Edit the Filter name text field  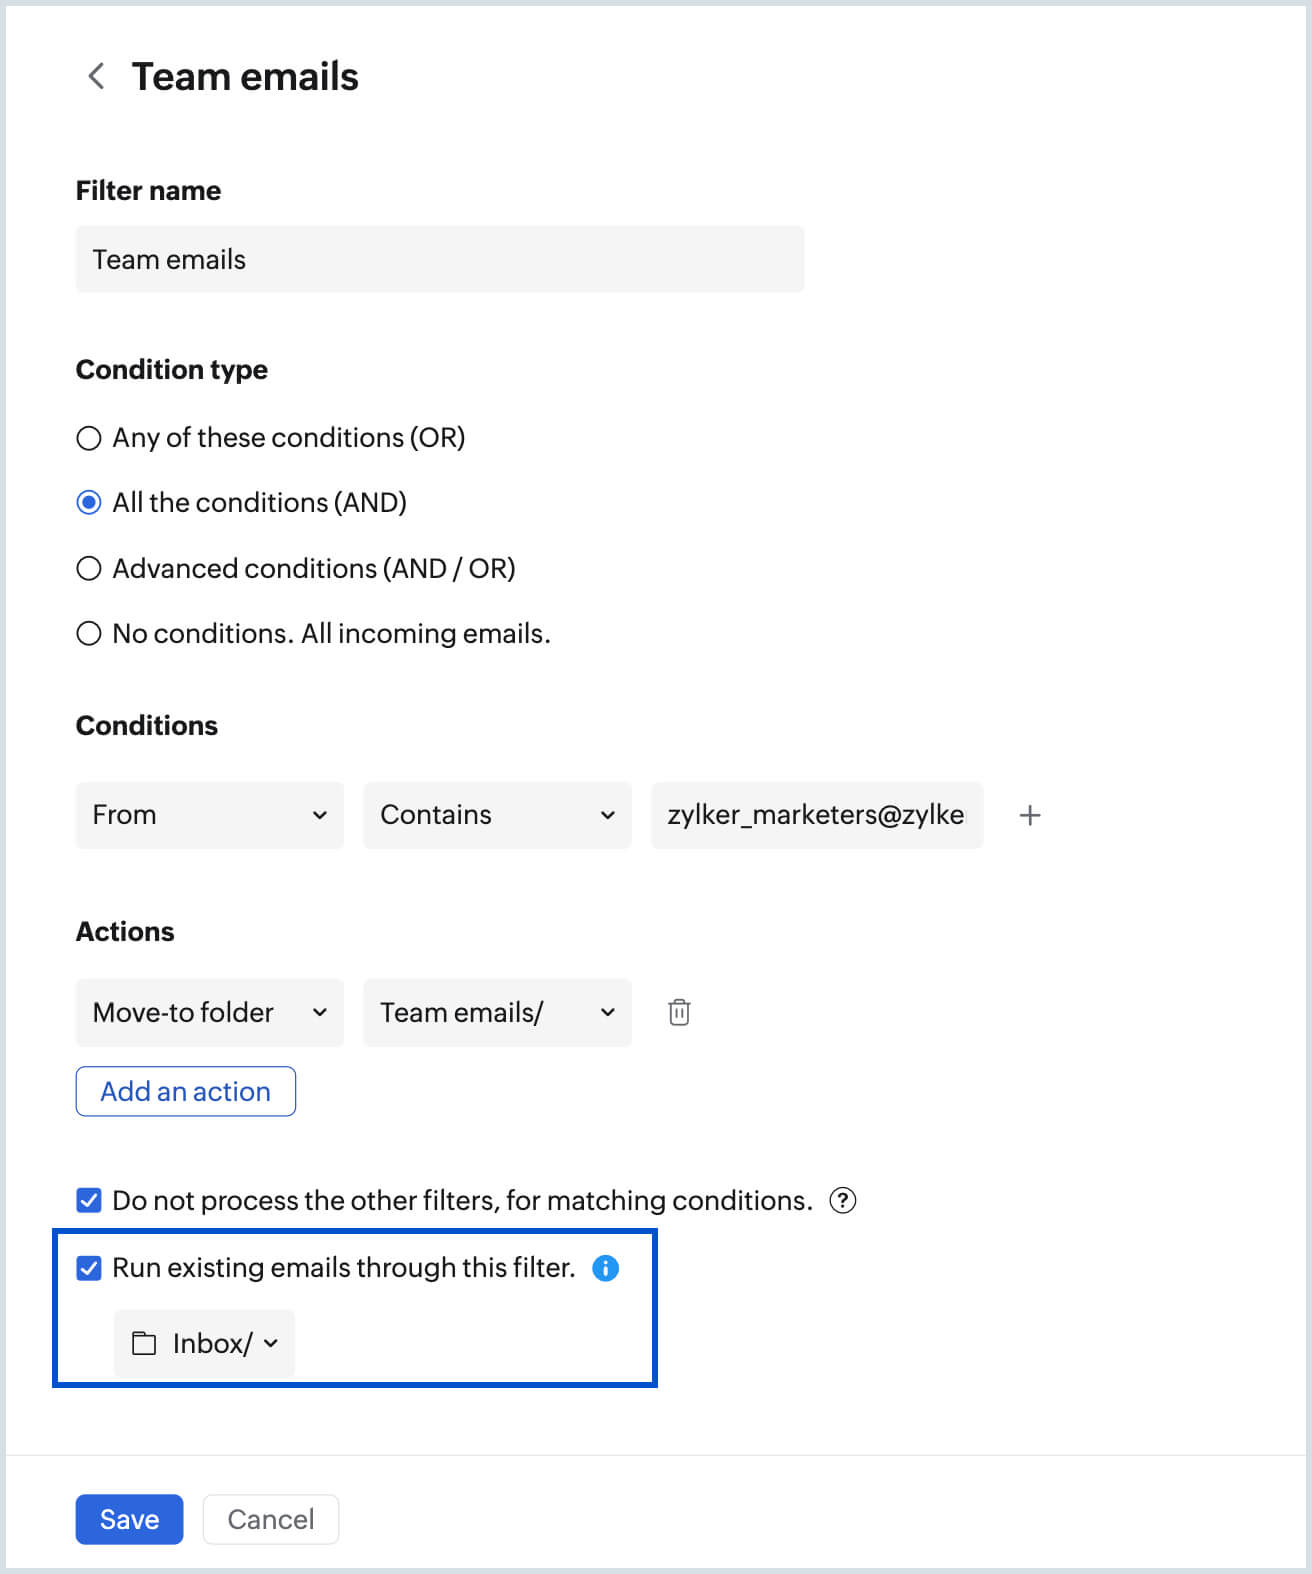[439, 259]
